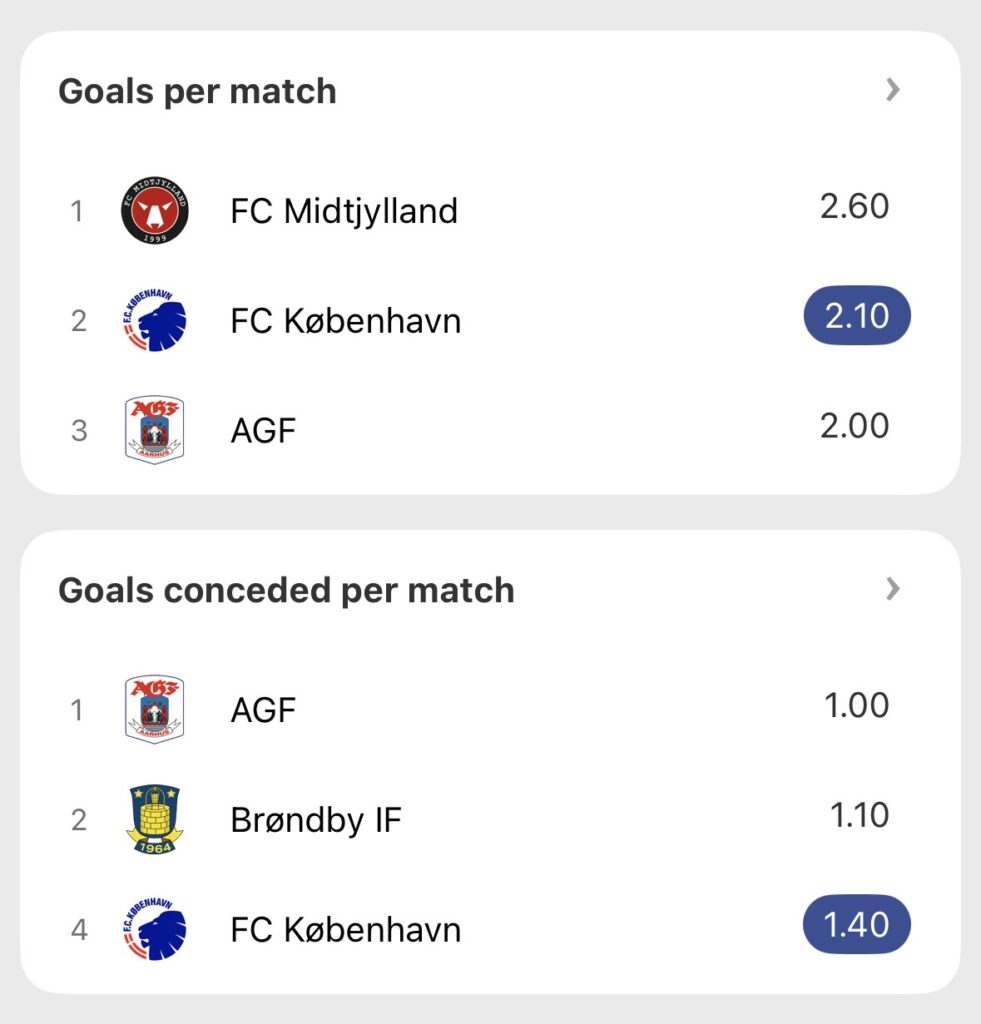Click the 2.60 goals value
The height and width of the screenshot is (1024, 981).
[x=854, y=206]
